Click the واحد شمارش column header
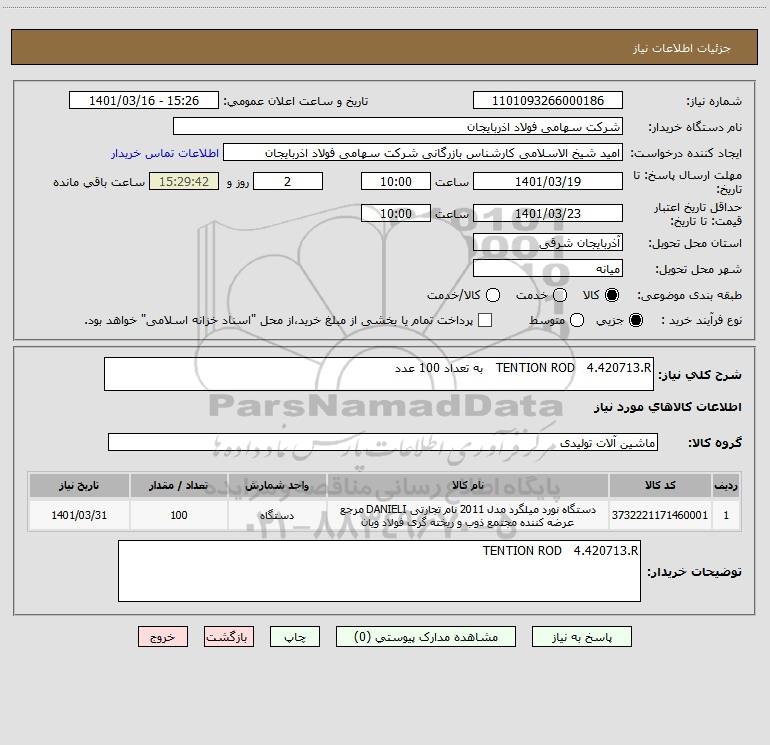Image resolution: width=770 pixels, height=745 pixels. 277,486
